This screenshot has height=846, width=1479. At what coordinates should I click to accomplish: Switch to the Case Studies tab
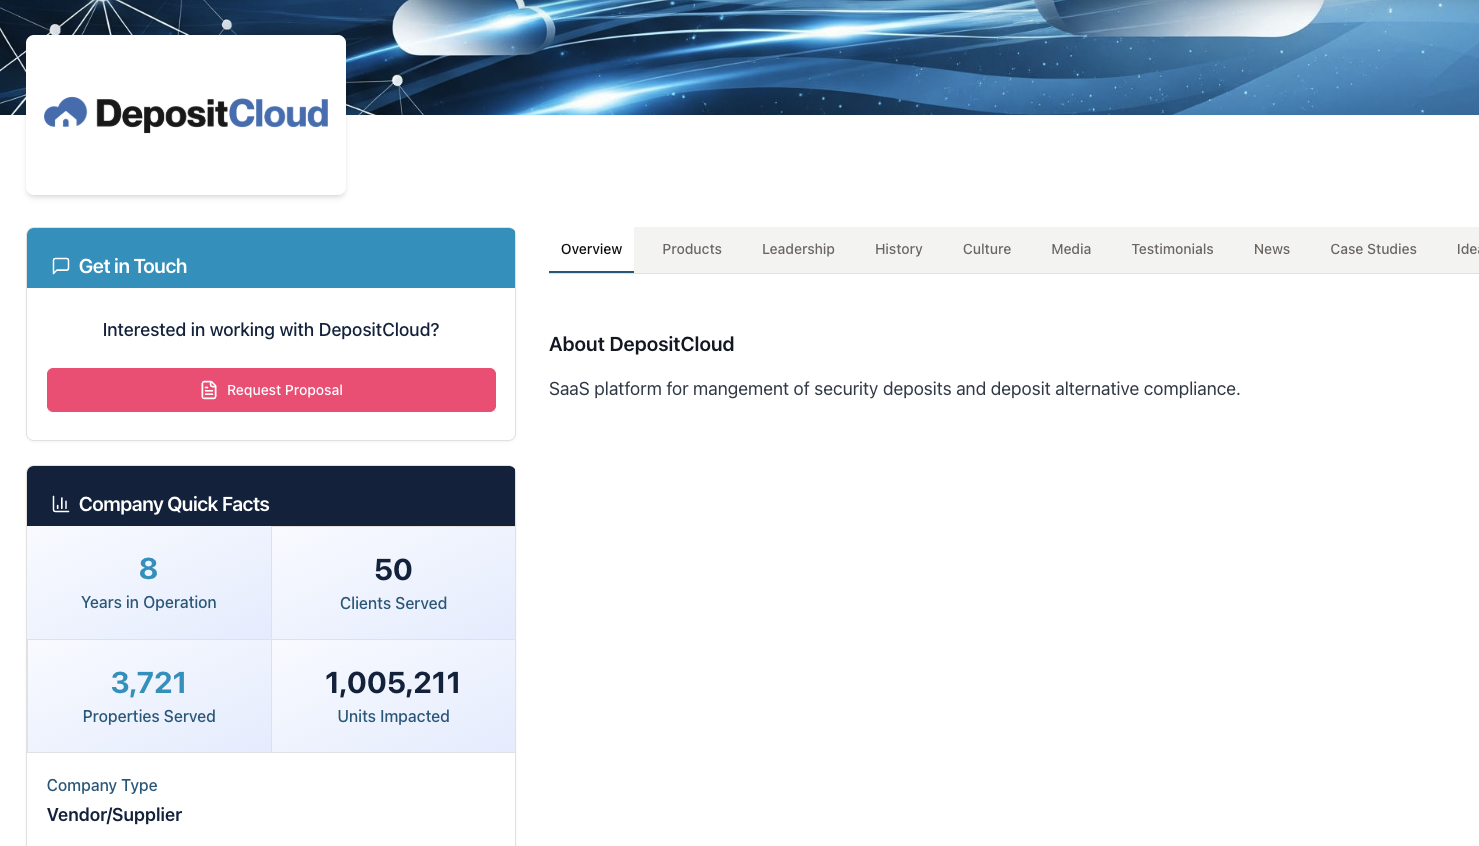(1373, 249)
